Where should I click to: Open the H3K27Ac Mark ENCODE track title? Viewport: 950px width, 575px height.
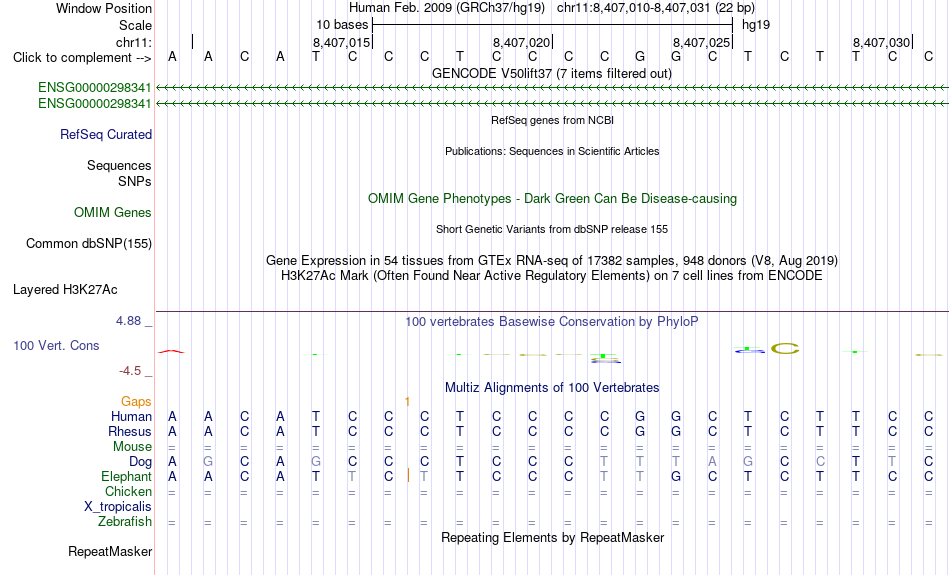552,276
